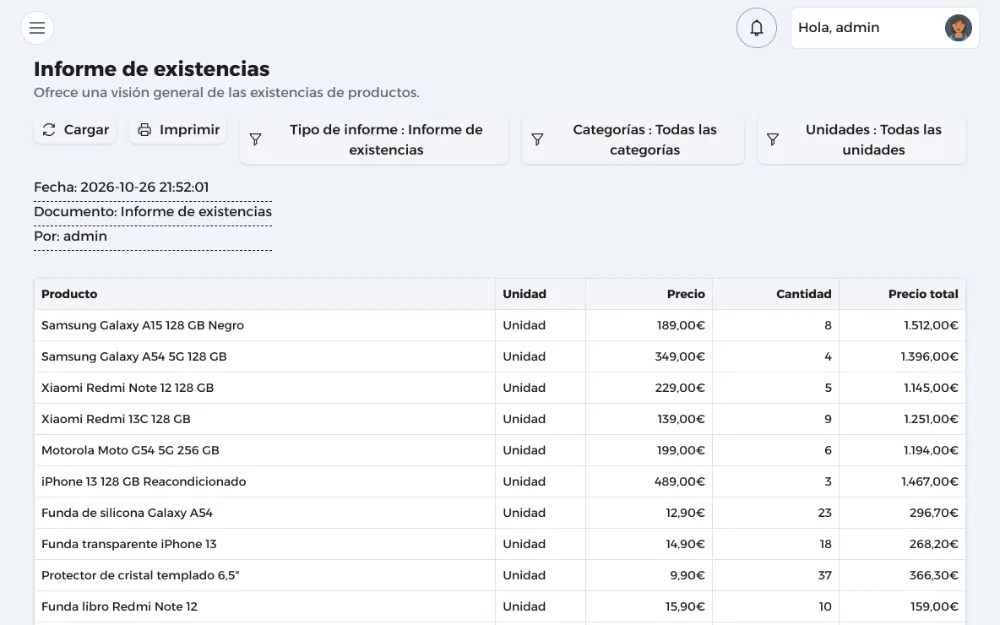1000x625 pixels.
Task: Click the total 1.251,00€
Action: point(930,419)
